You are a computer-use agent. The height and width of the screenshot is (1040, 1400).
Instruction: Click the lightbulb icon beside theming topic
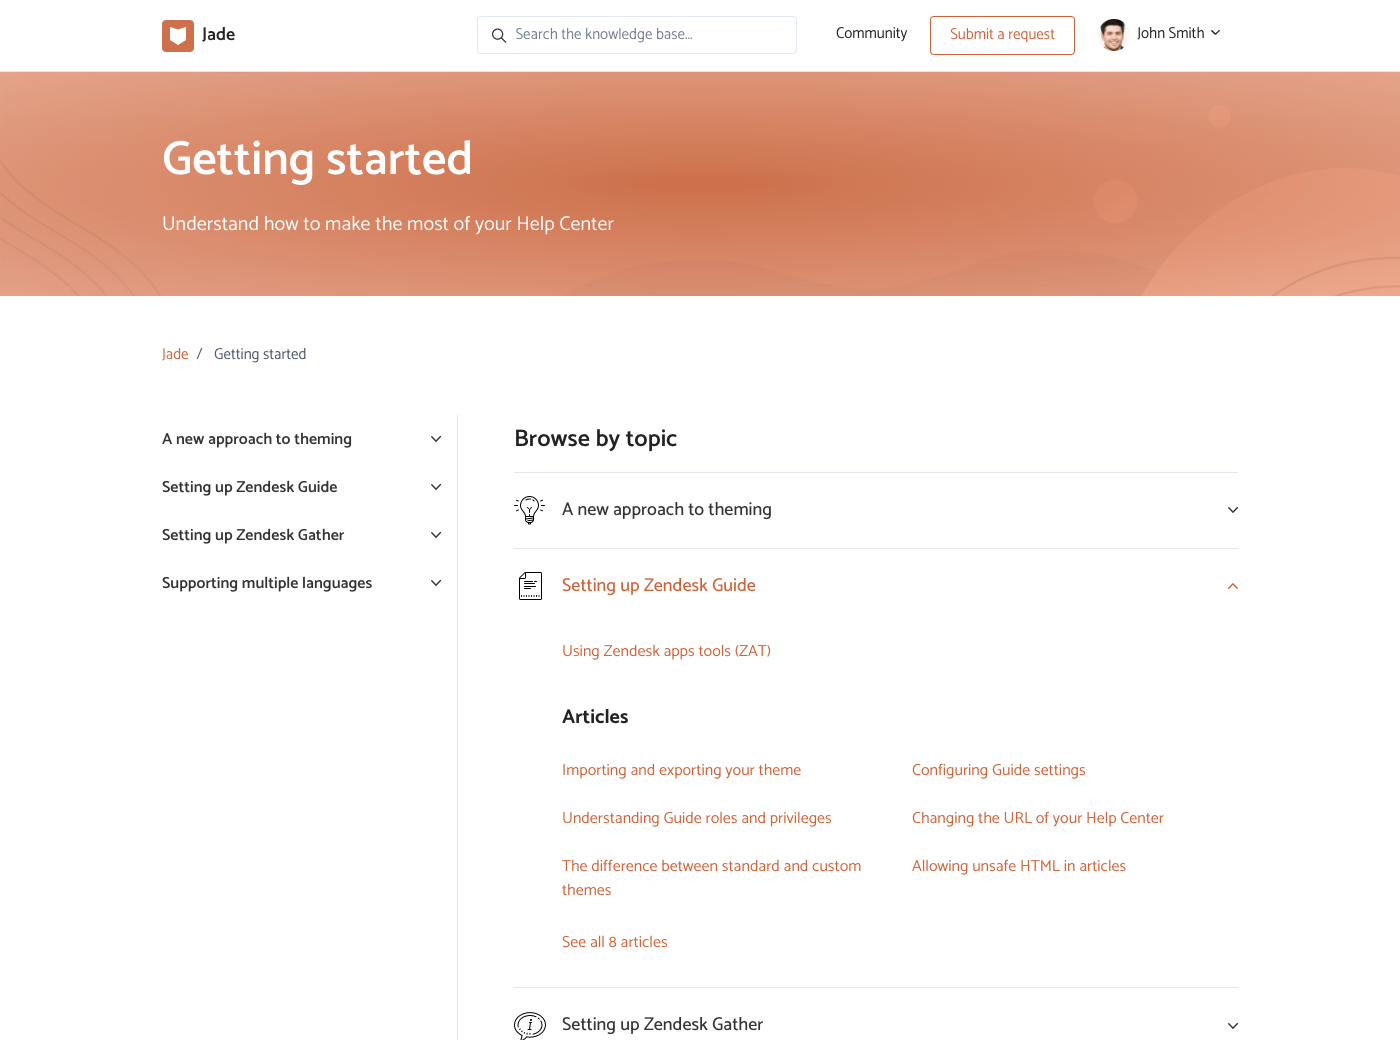click(x=529, y=510)
